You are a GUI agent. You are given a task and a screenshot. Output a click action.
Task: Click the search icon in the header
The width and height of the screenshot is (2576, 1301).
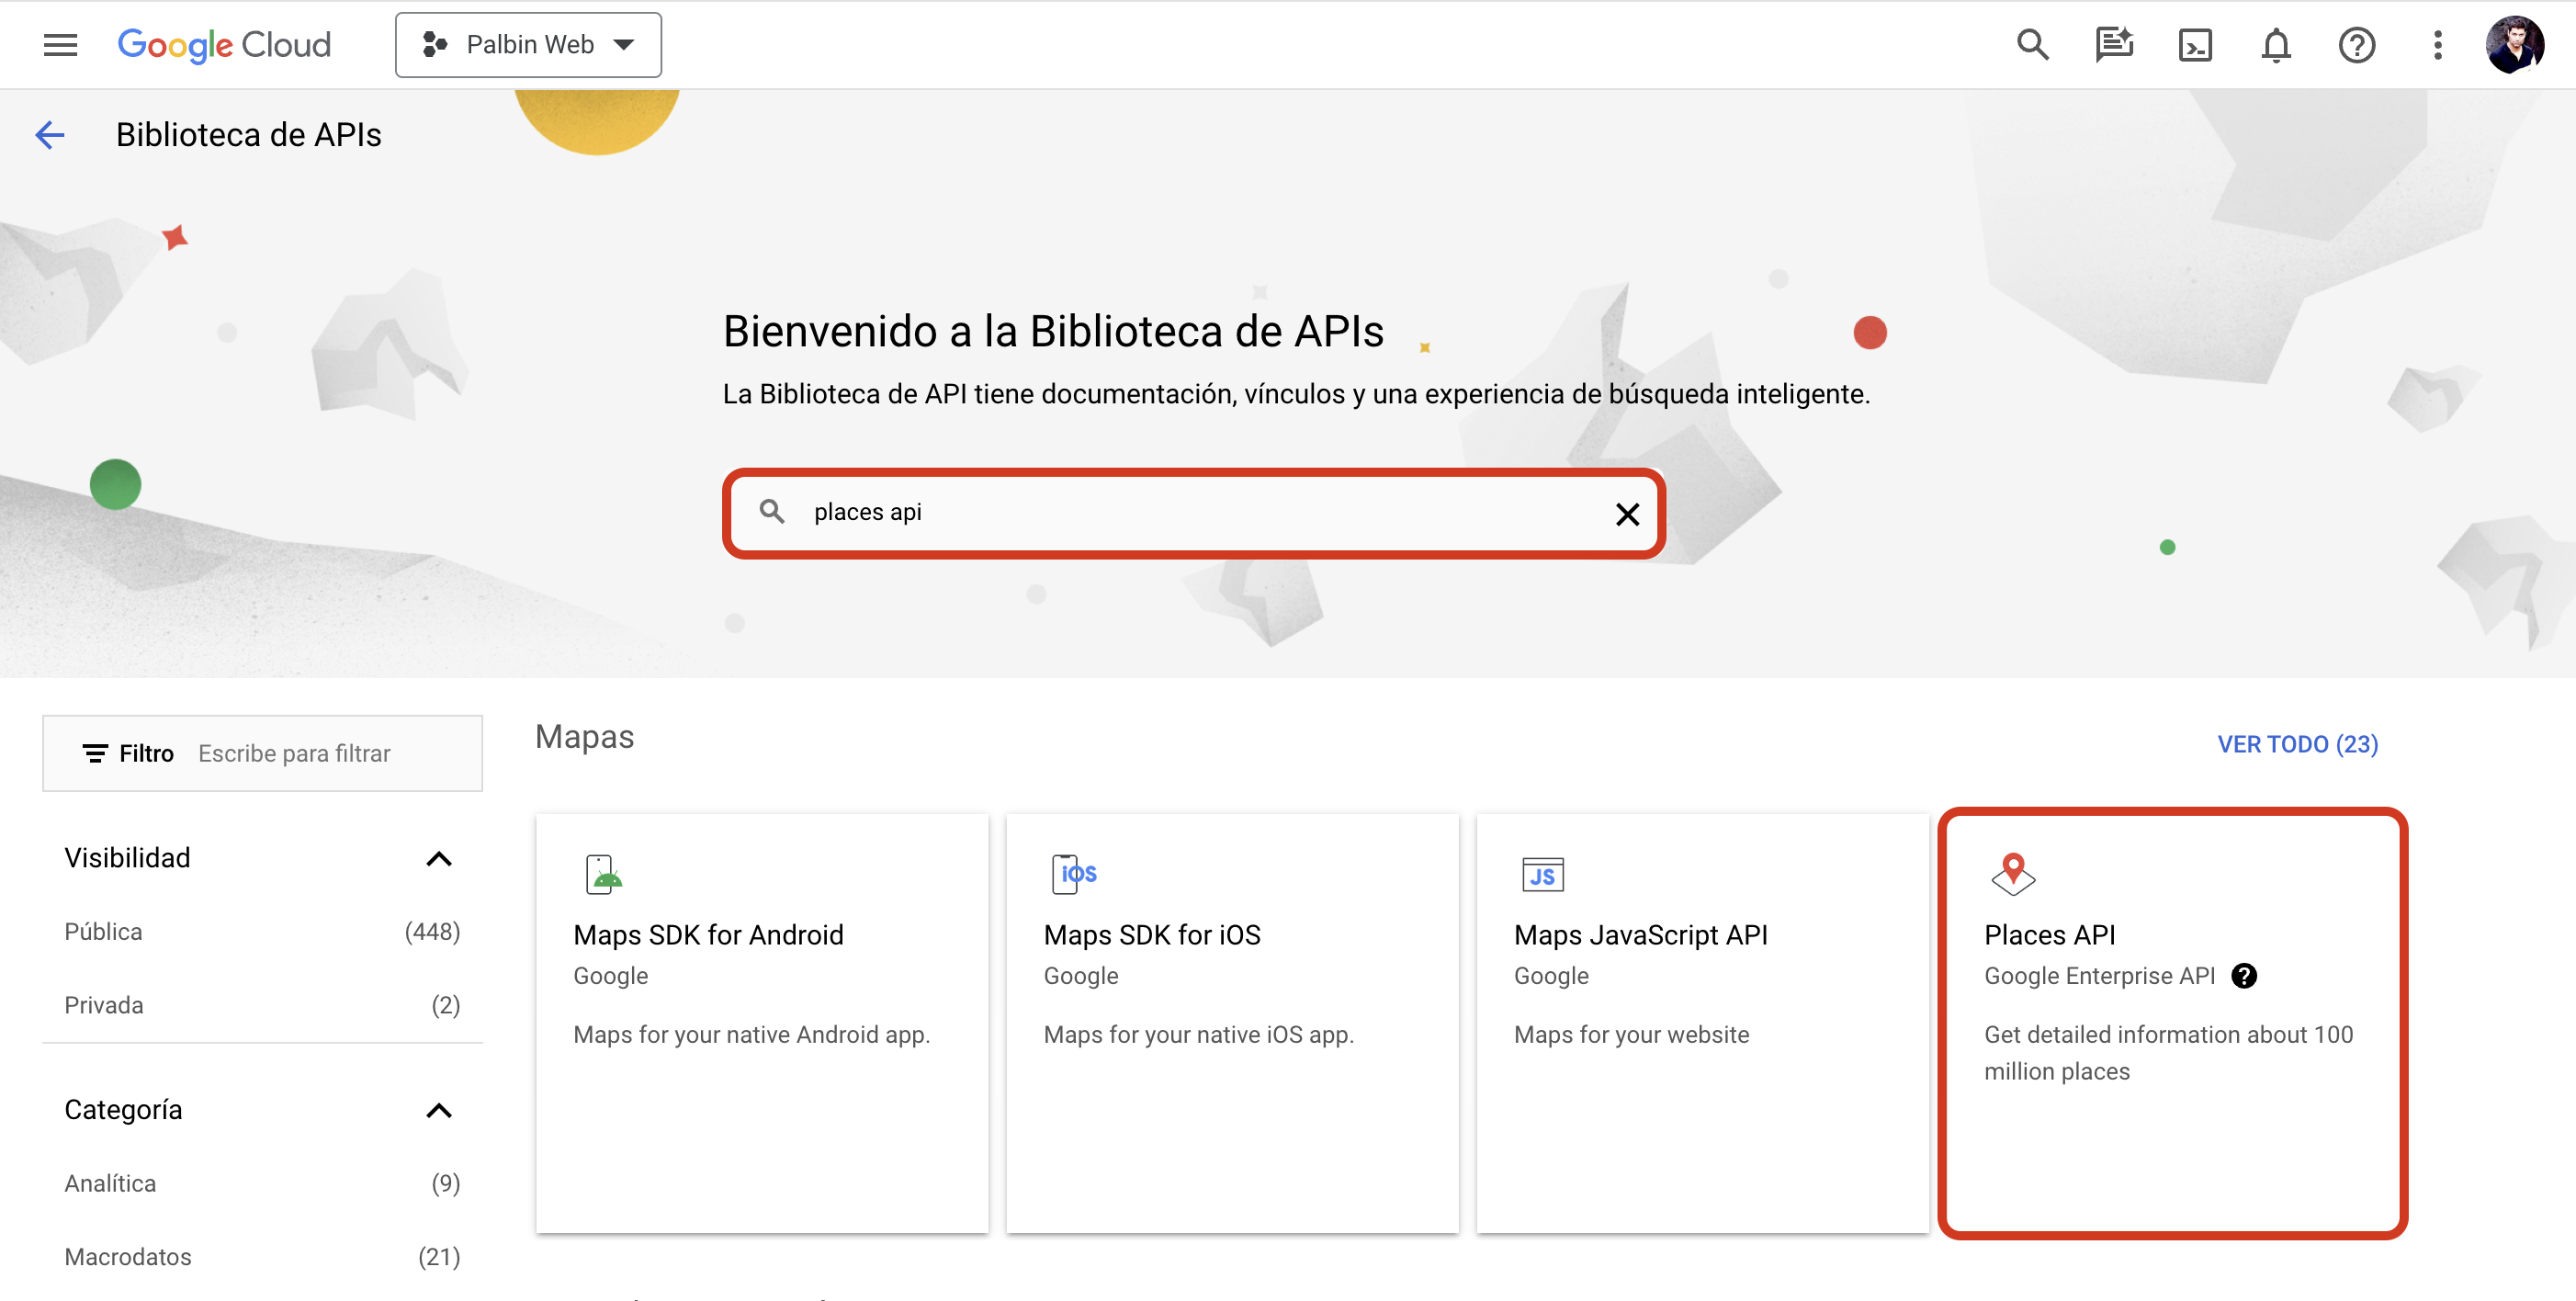pyautogui.click(x=2032, y=45)
